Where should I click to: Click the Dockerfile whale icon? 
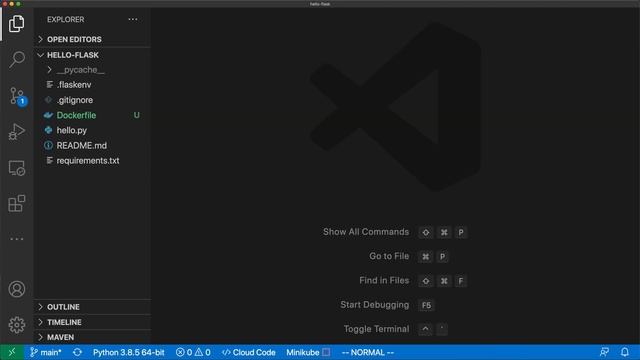[x=48, y=115]
